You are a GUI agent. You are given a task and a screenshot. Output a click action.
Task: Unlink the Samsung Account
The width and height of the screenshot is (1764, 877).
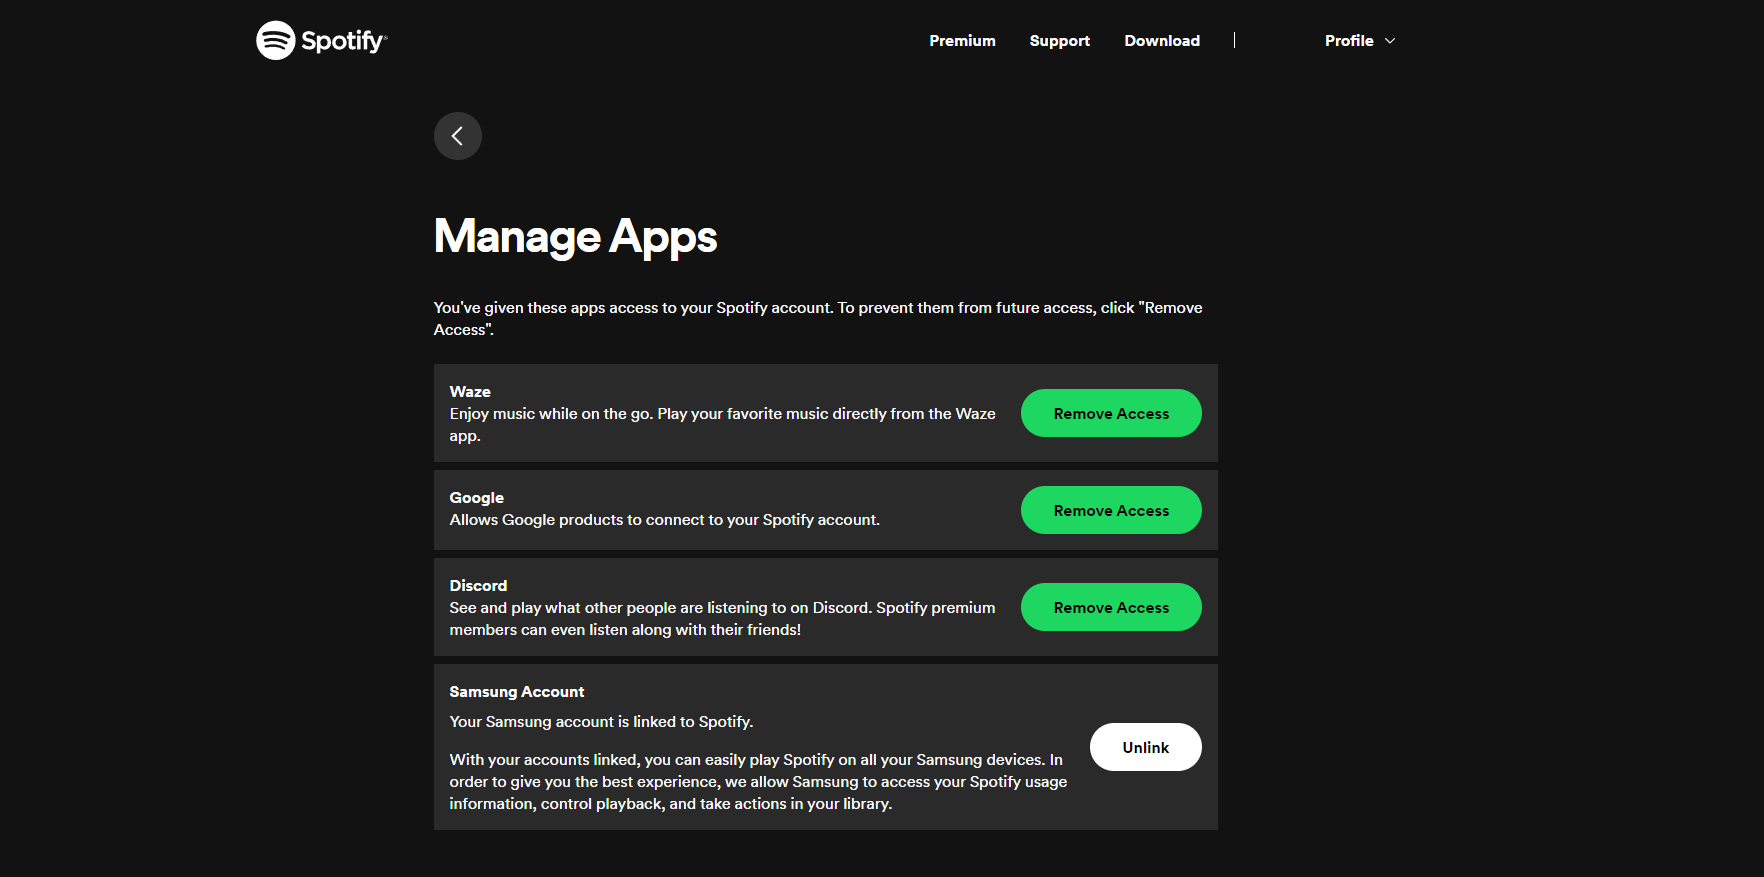1146,747
